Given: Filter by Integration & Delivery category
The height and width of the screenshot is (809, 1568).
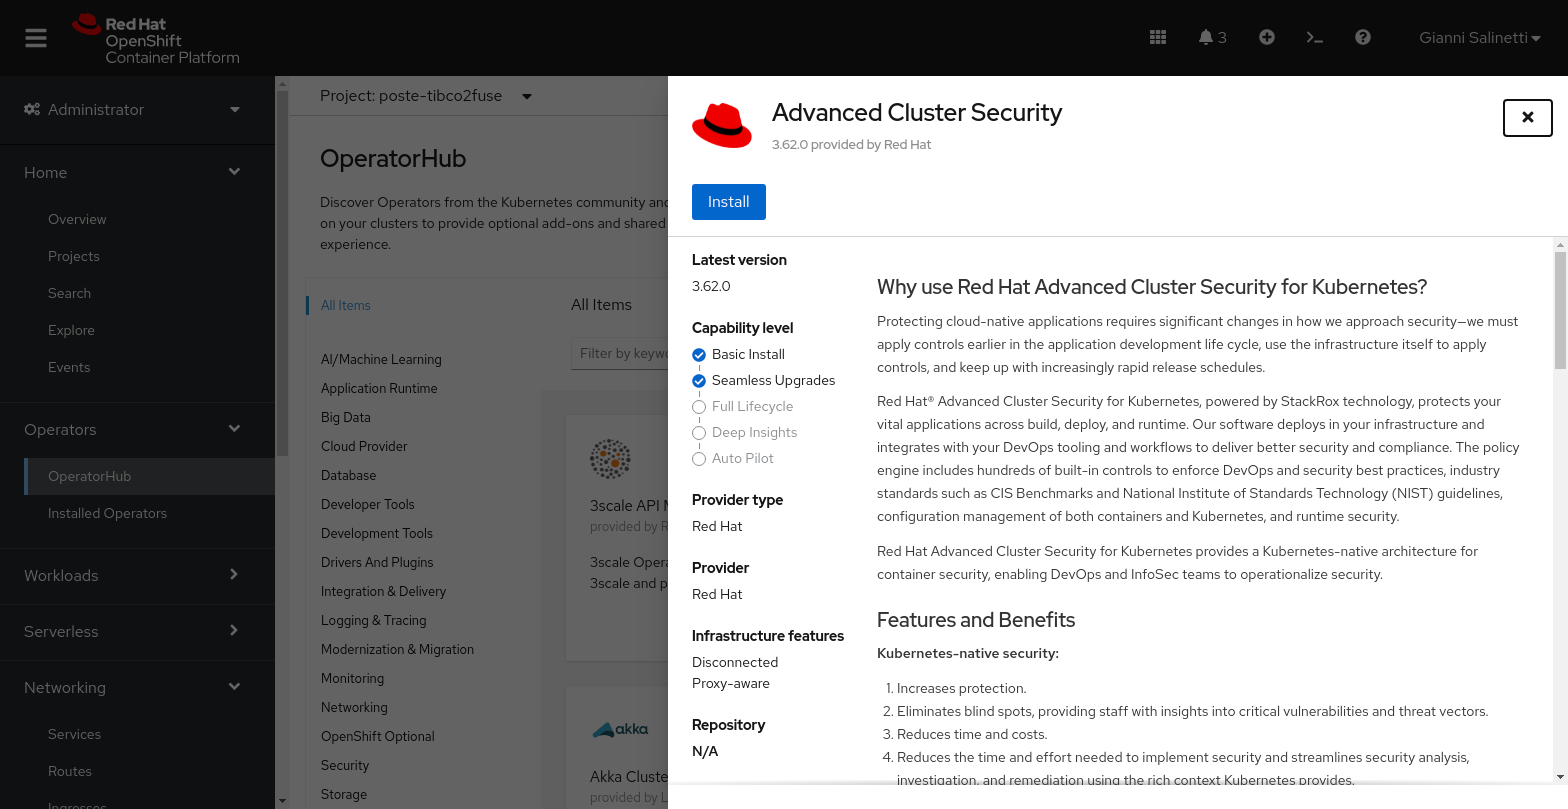Looking at the screenshot, I should [x=384, y=591].
